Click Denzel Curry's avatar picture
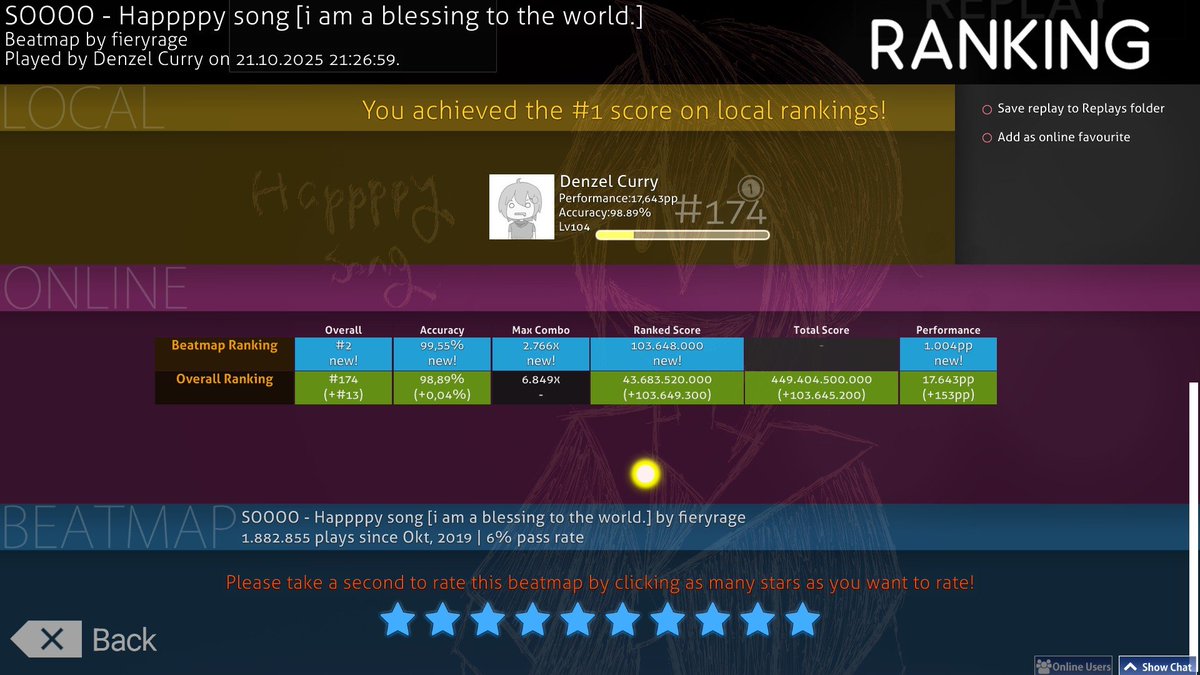Image resolution: width=1200 pixels, height=675 pixels. (521, 207)
